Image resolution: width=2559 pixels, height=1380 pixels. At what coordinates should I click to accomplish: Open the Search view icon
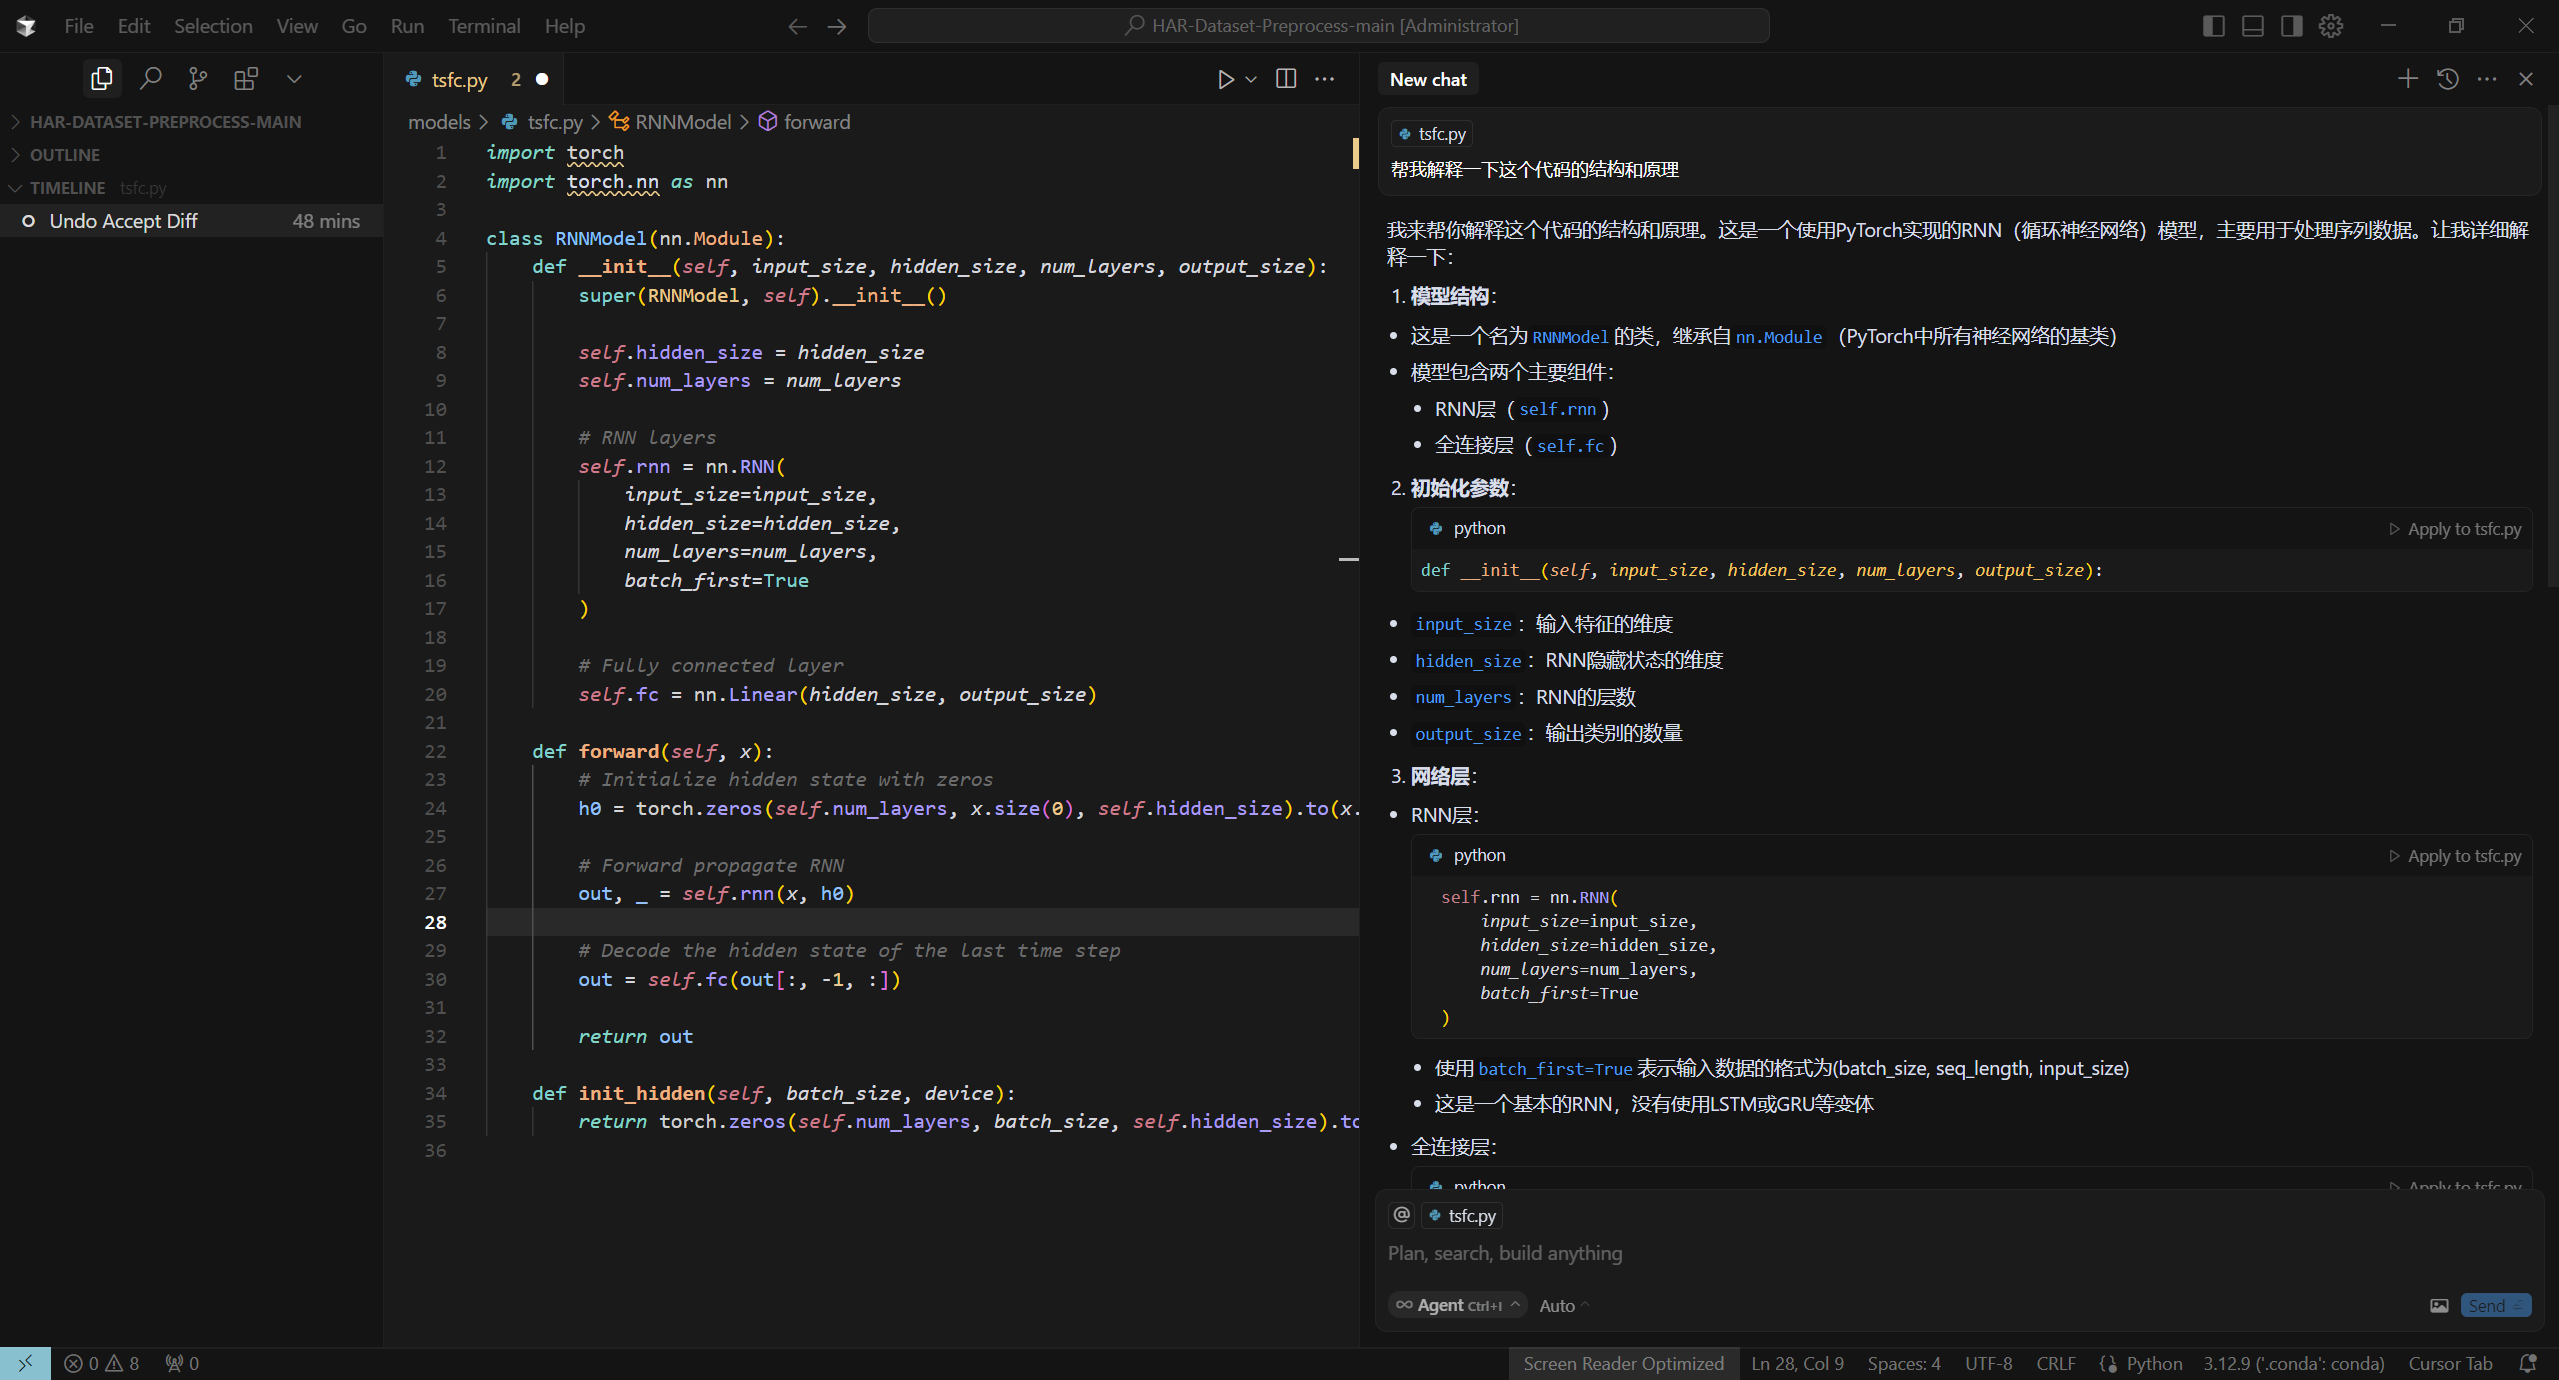pyautogui.click(x=150, y=78)
